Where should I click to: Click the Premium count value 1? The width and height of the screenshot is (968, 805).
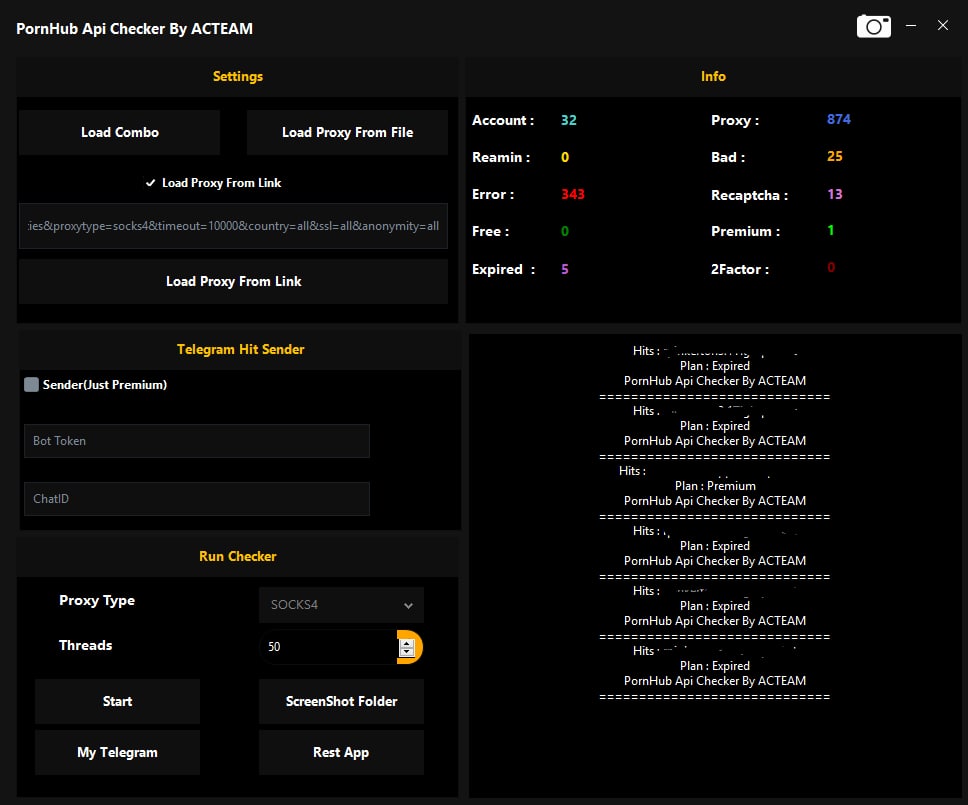(831, 230)
